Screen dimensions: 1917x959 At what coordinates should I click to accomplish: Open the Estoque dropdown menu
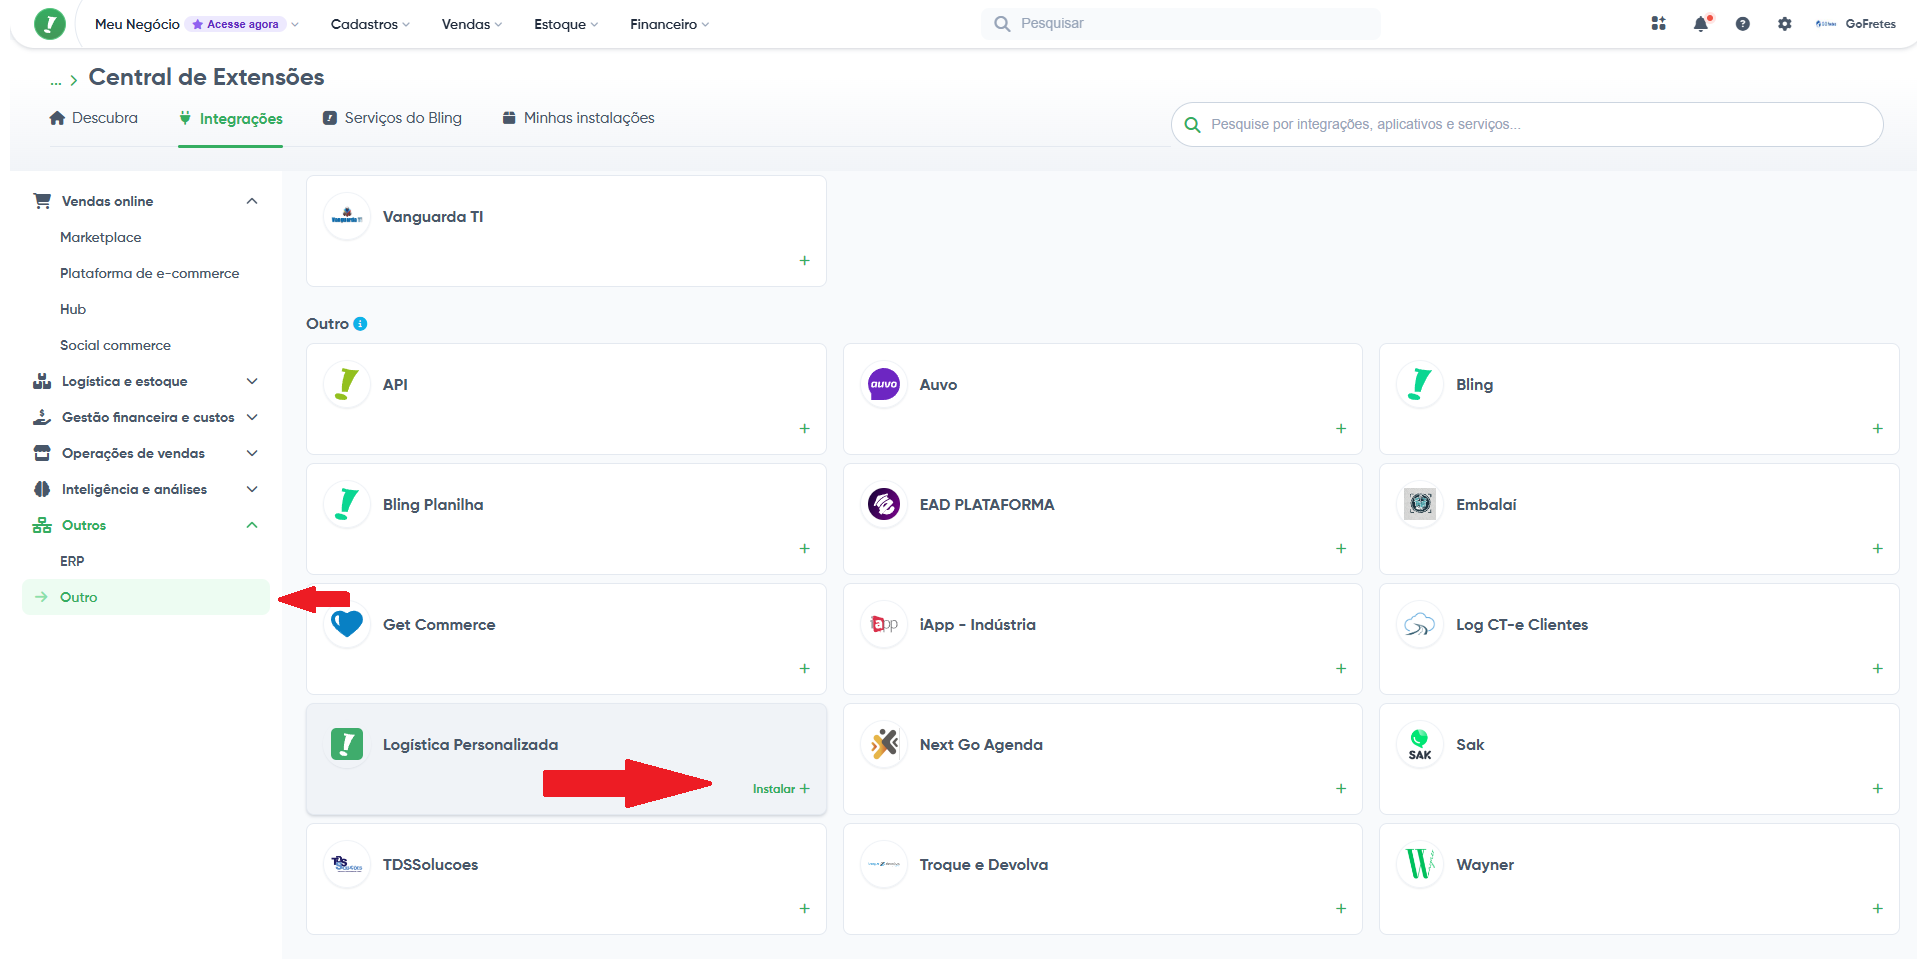[x=566, y=24]
